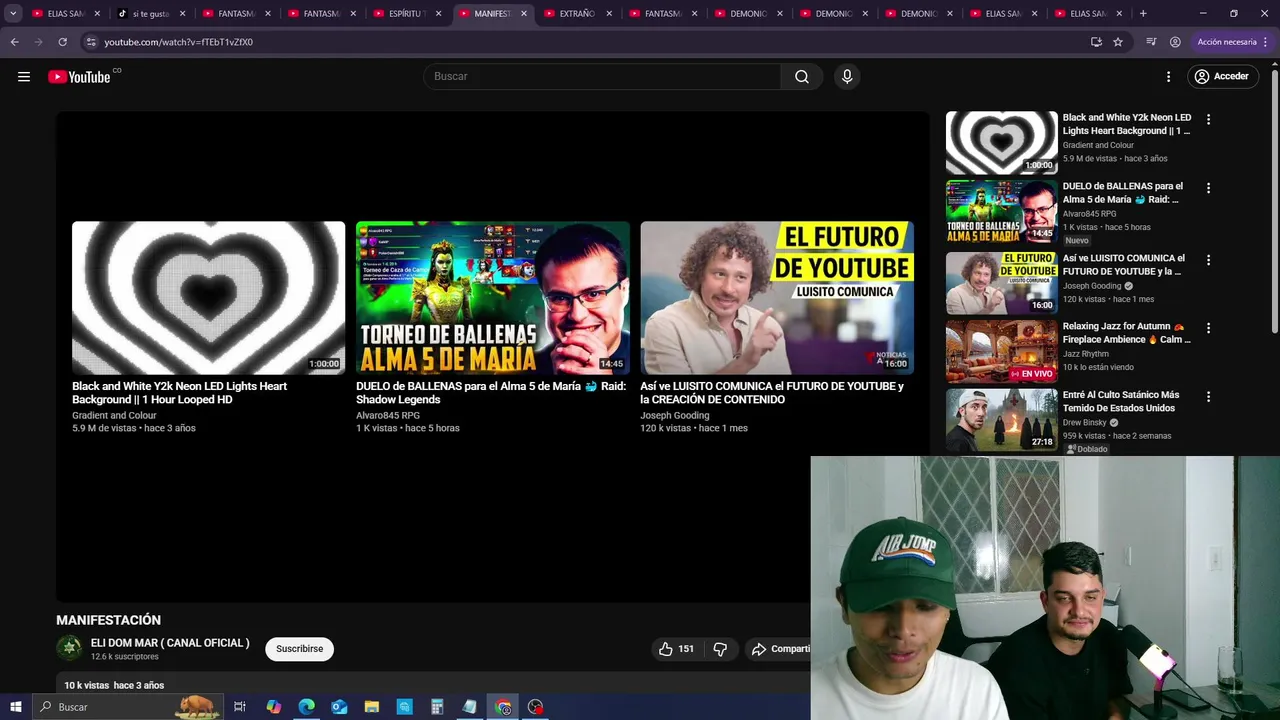
Task: Sign in with the Acceder button
Action: pos(1222,77)
